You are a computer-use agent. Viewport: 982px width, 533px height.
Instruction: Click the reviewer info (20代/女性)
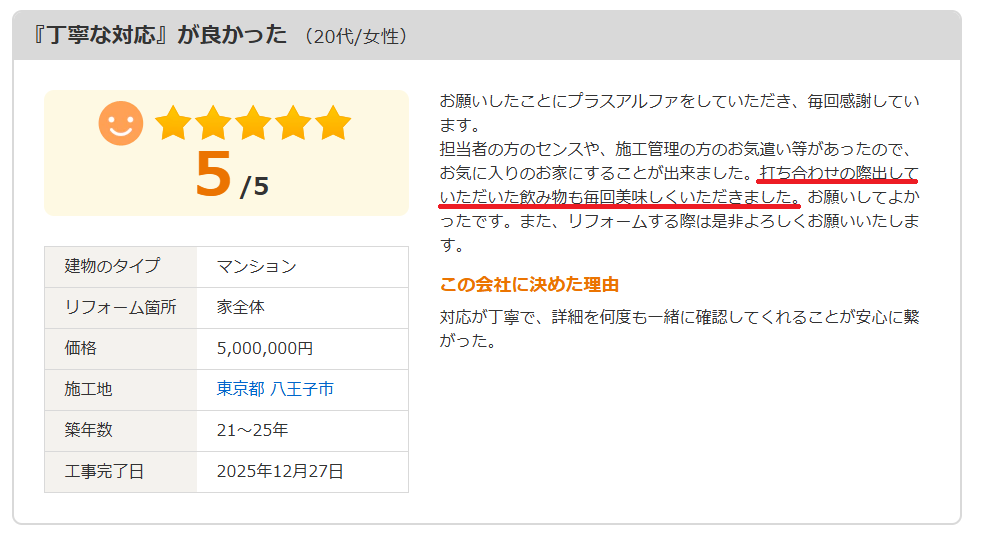coord(356,36)
